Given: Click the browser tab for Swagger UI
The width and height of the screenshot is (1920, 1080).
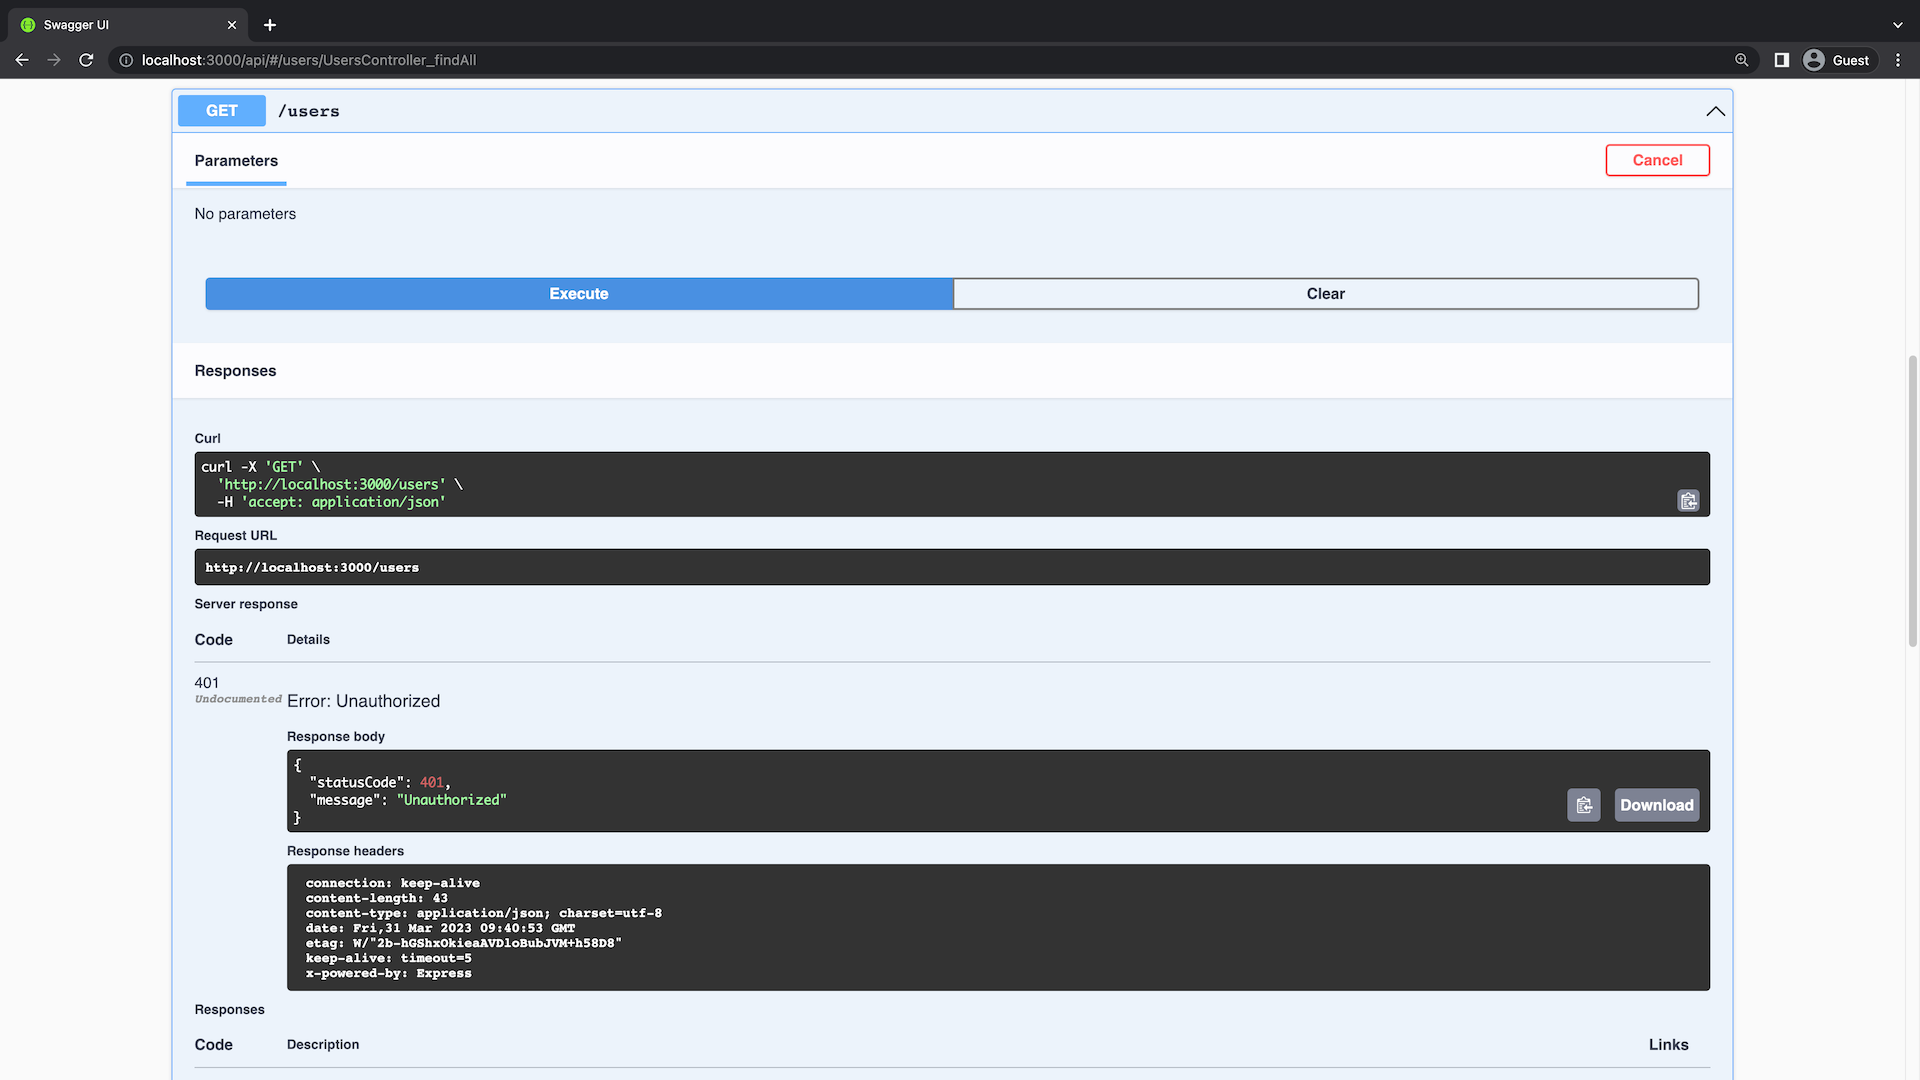Looking at the screenshot, I should 121,25.
